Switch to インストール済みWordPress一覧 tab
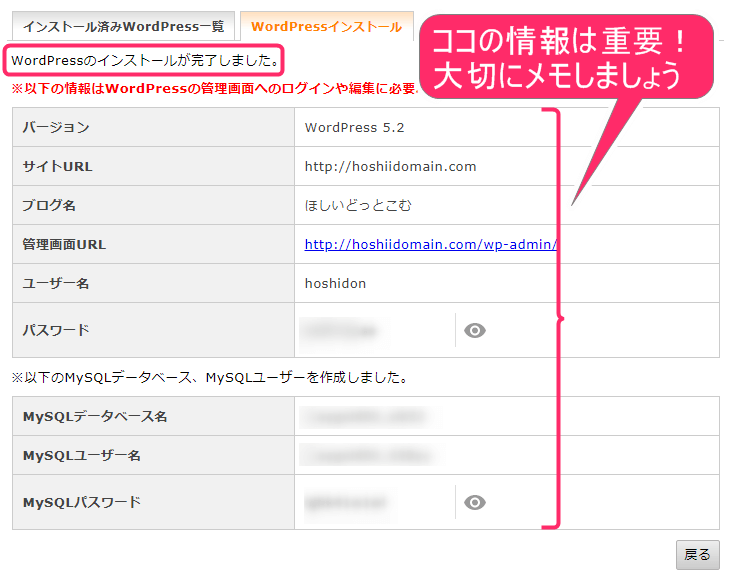 [x=123, y=27]
